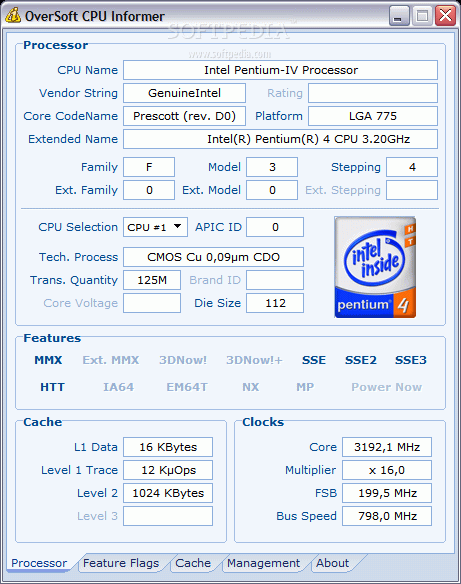Screen dimensions: 461x584
Task: Switch to the Cache tab
Action: (x=193, y=563)
